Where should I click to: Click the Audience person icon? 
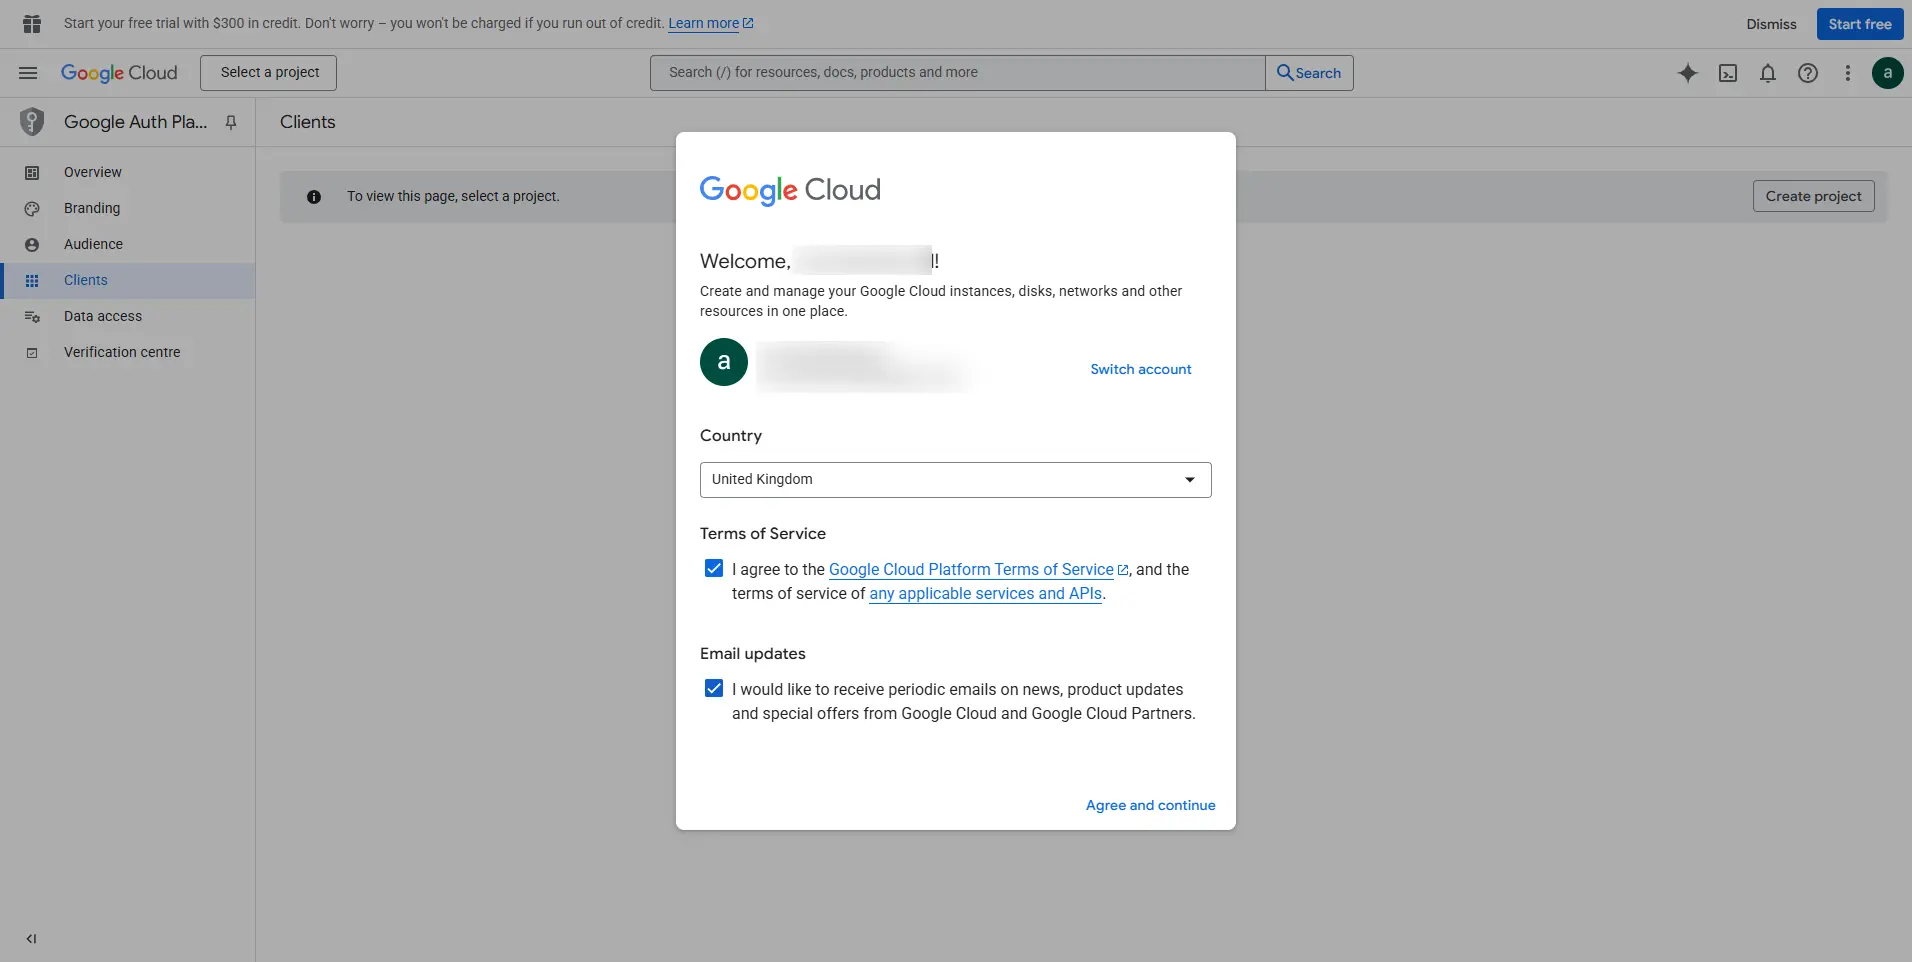pos(32,245)
